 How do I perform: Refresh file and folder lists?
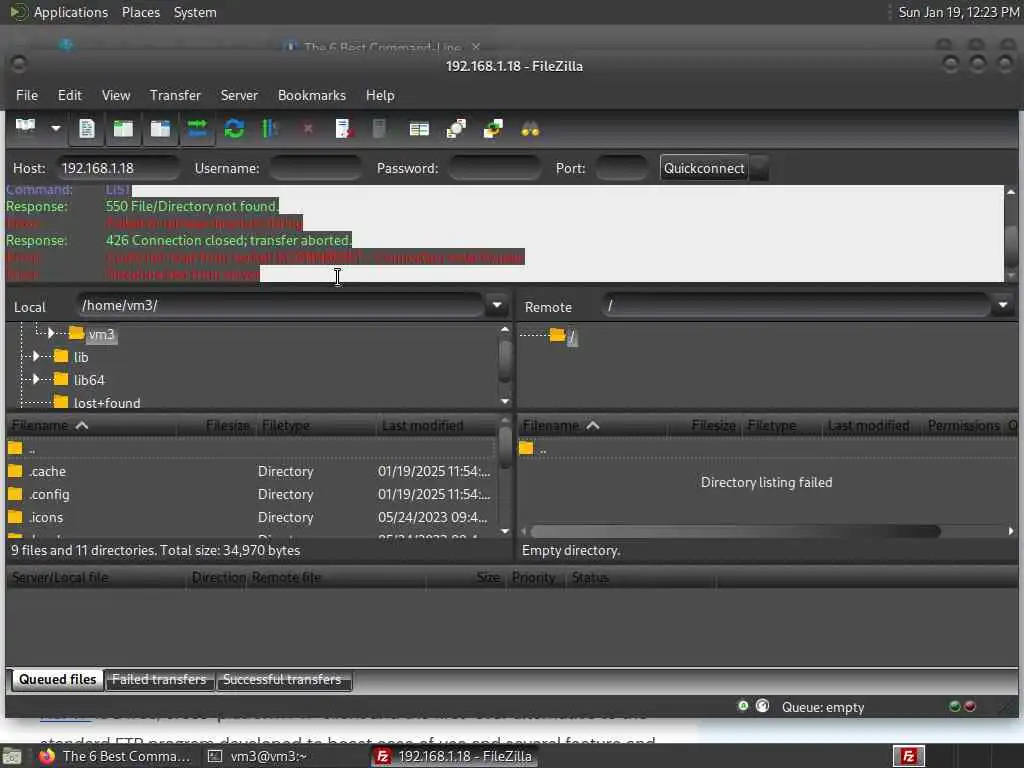[234, 128]
